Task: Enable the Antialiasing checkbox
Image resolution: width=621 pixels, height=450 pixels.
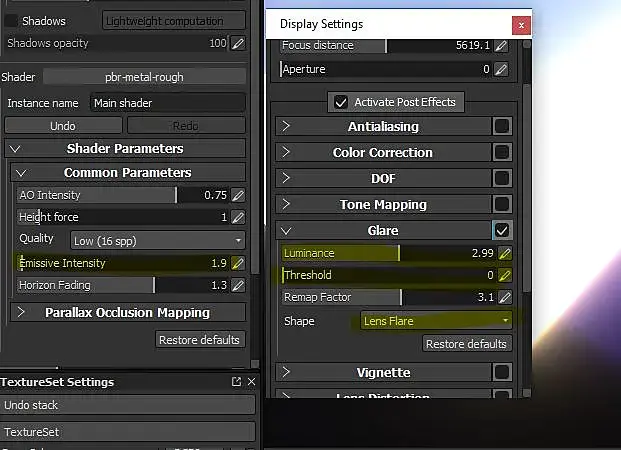Action: (x=502, y=126)
